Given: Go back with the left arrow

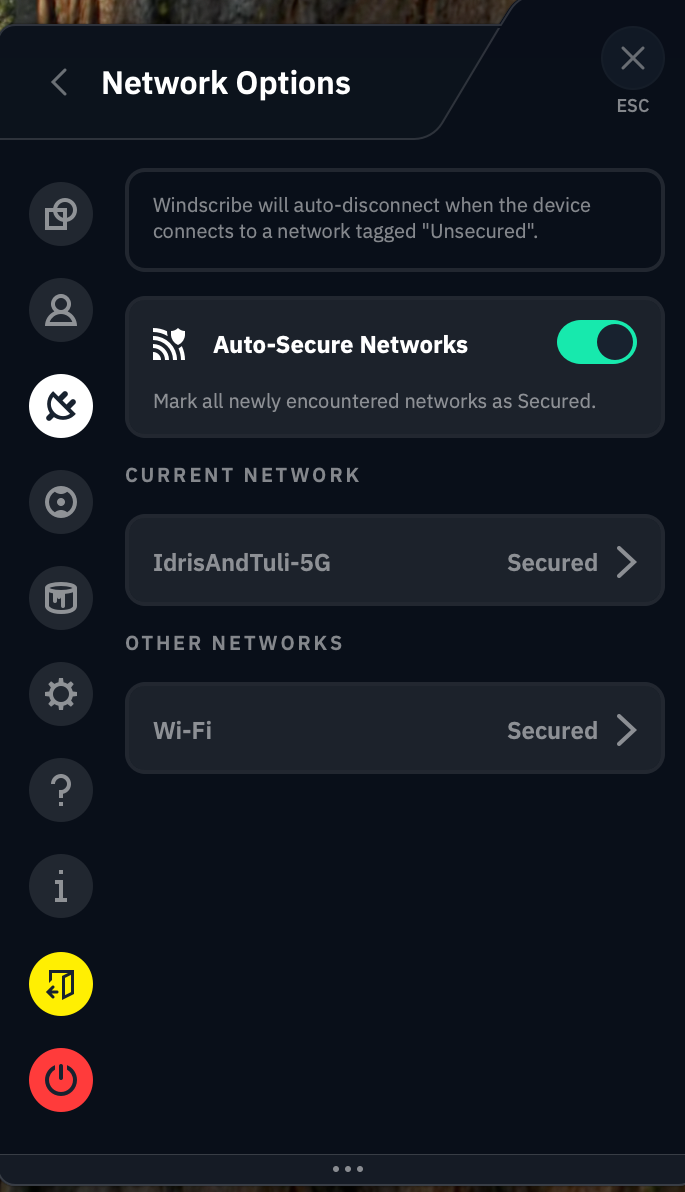Looking at the screenshot, I should tap(59, 83).
